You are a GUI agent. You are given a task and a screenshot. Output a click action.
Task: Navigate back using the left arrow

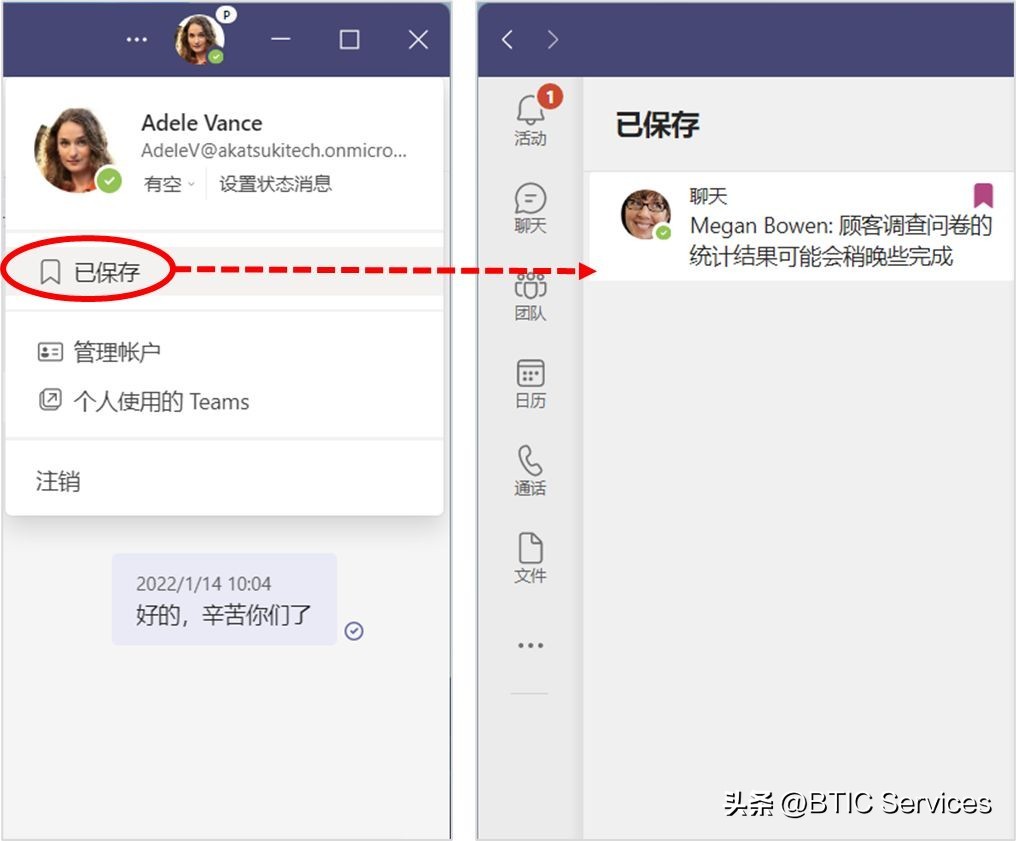coord(506,39)
